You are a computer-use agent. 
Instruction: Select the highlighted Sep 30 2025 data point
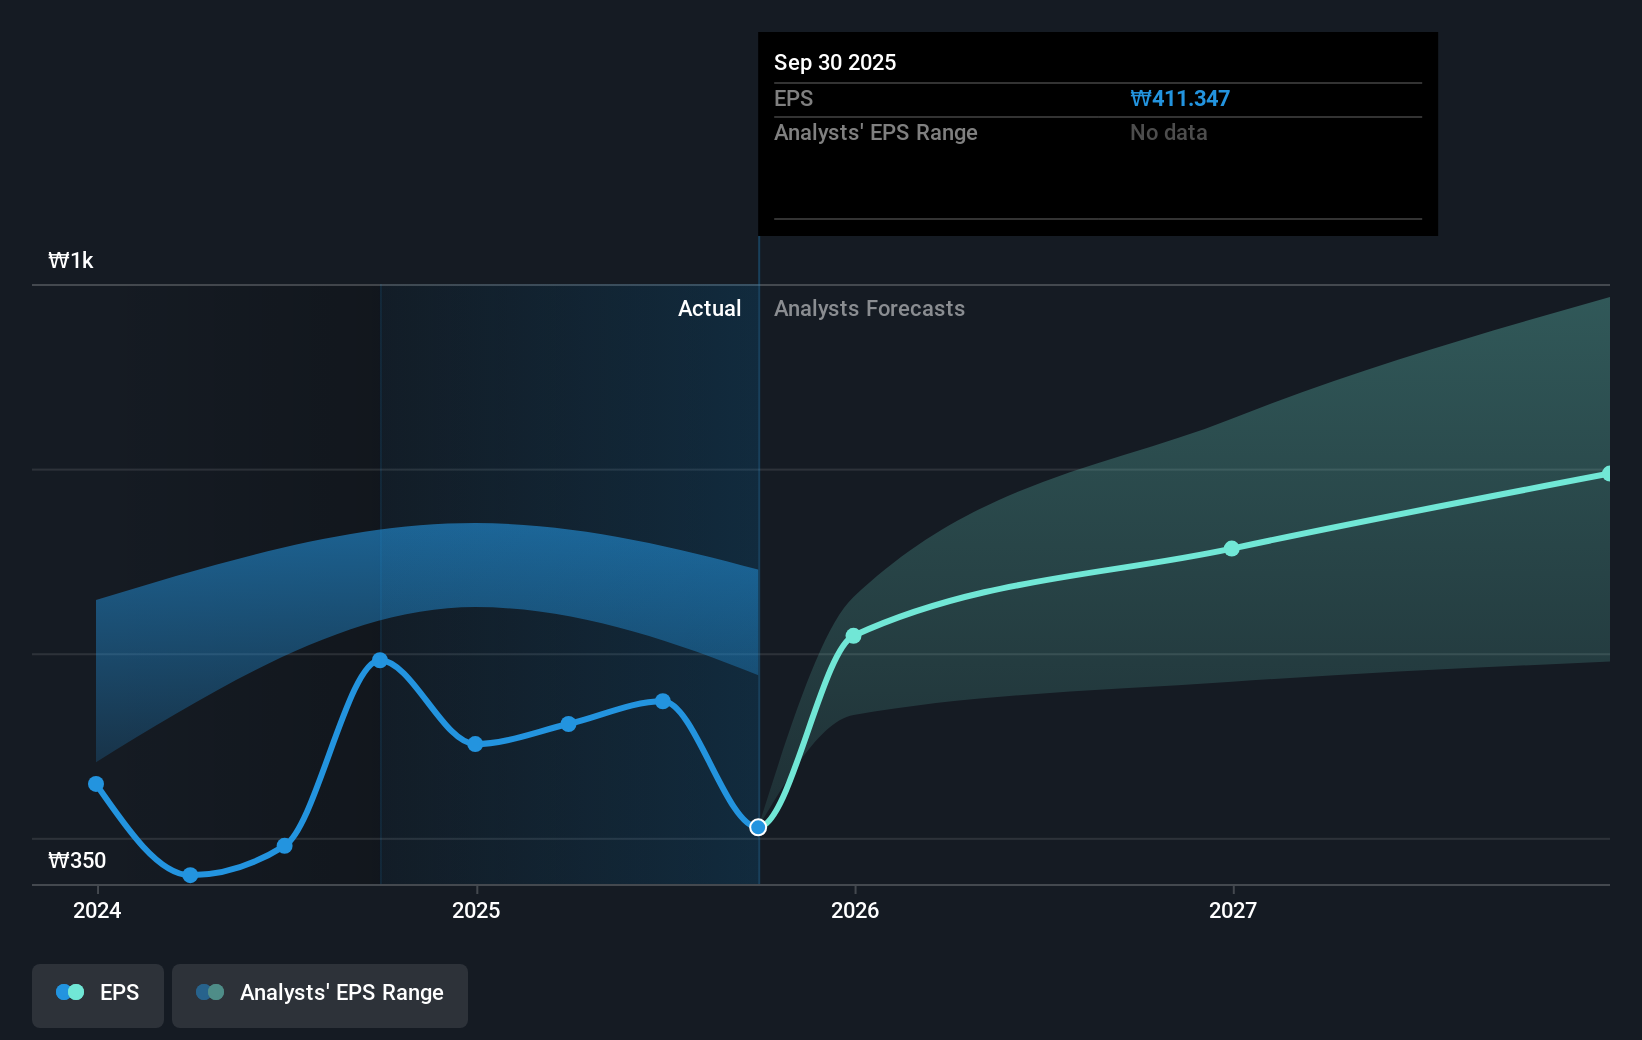[758, 826]
